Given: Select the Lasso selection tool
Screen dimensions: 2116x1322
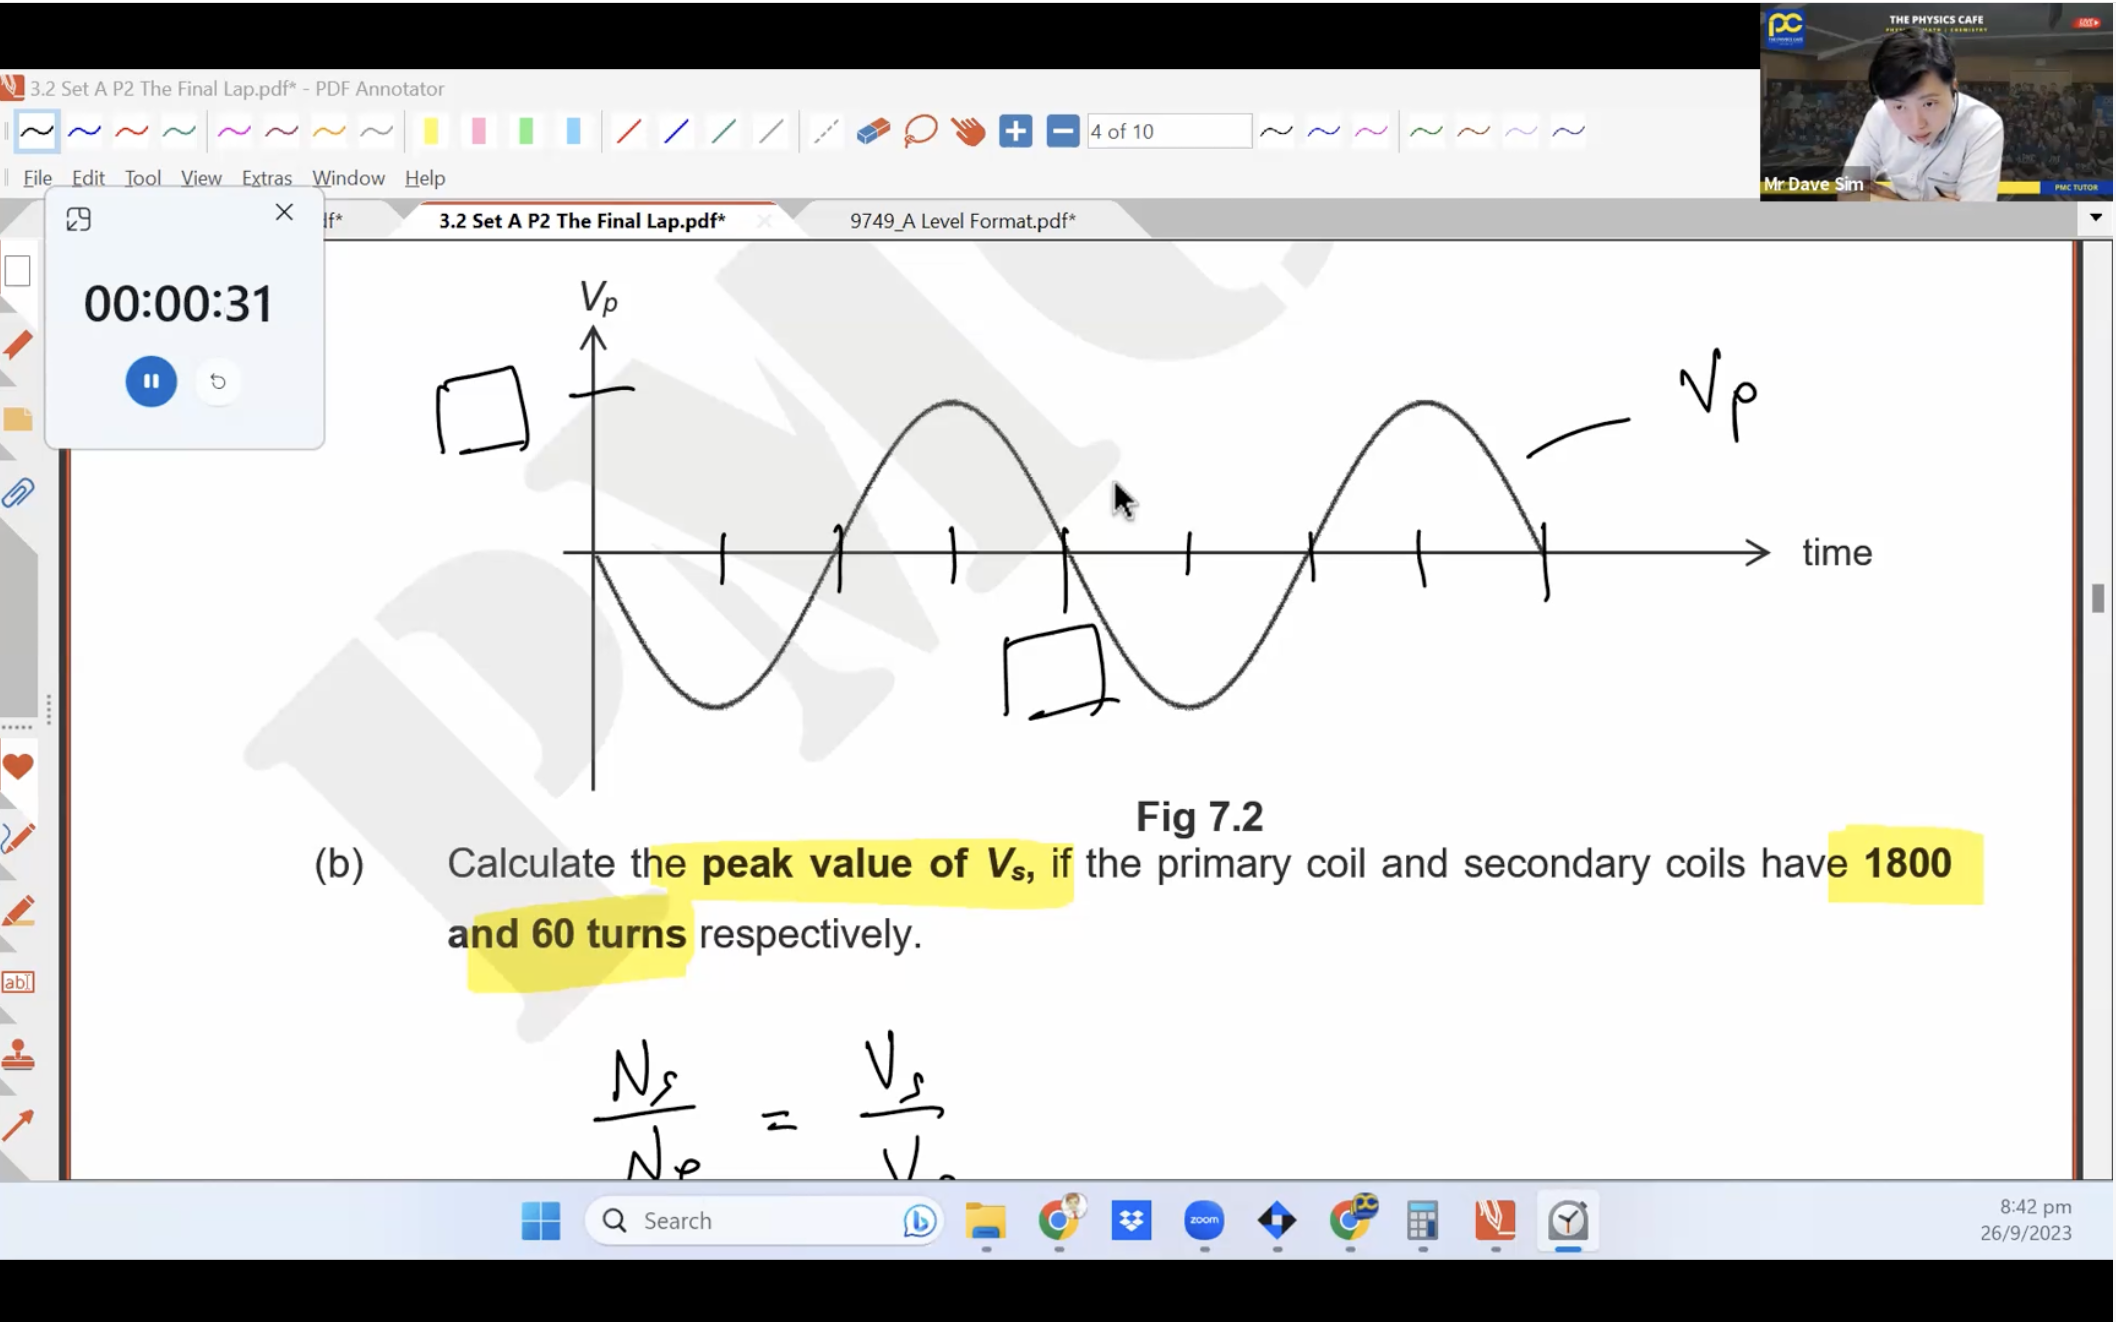Looking at the screenshot, I should point(920,131).
